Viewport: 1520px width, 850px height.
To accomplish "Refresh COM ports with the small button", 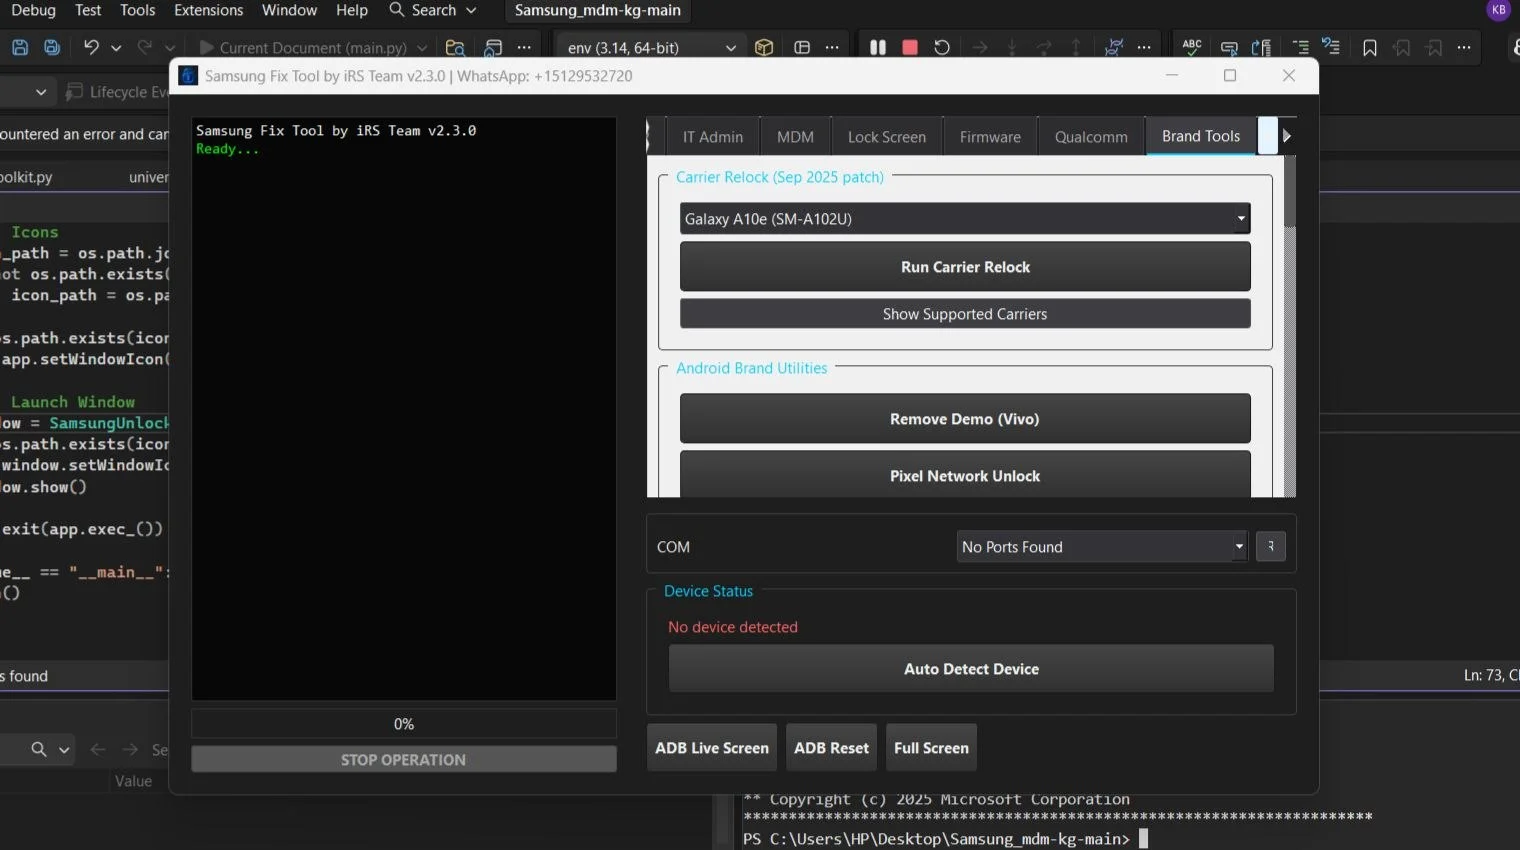I will [1271, 546].
